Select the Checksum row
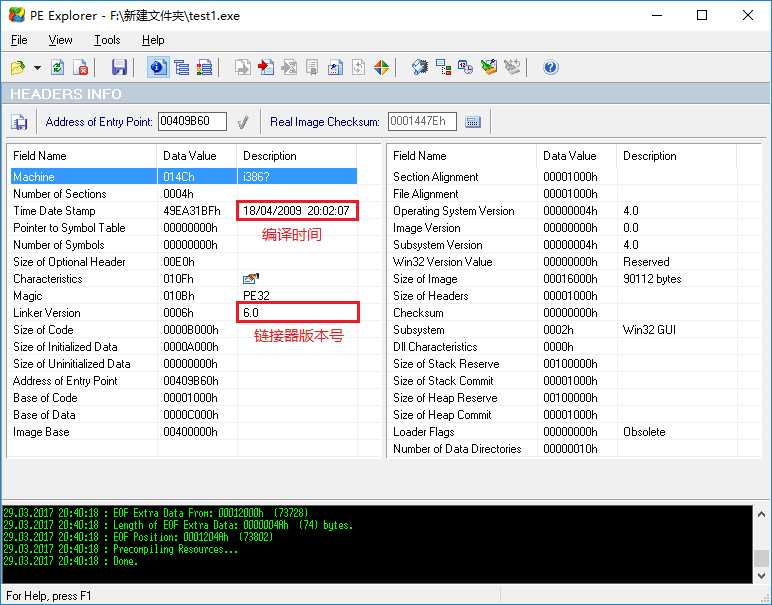This screenshot has height=605, width=772. click(564, 313)
